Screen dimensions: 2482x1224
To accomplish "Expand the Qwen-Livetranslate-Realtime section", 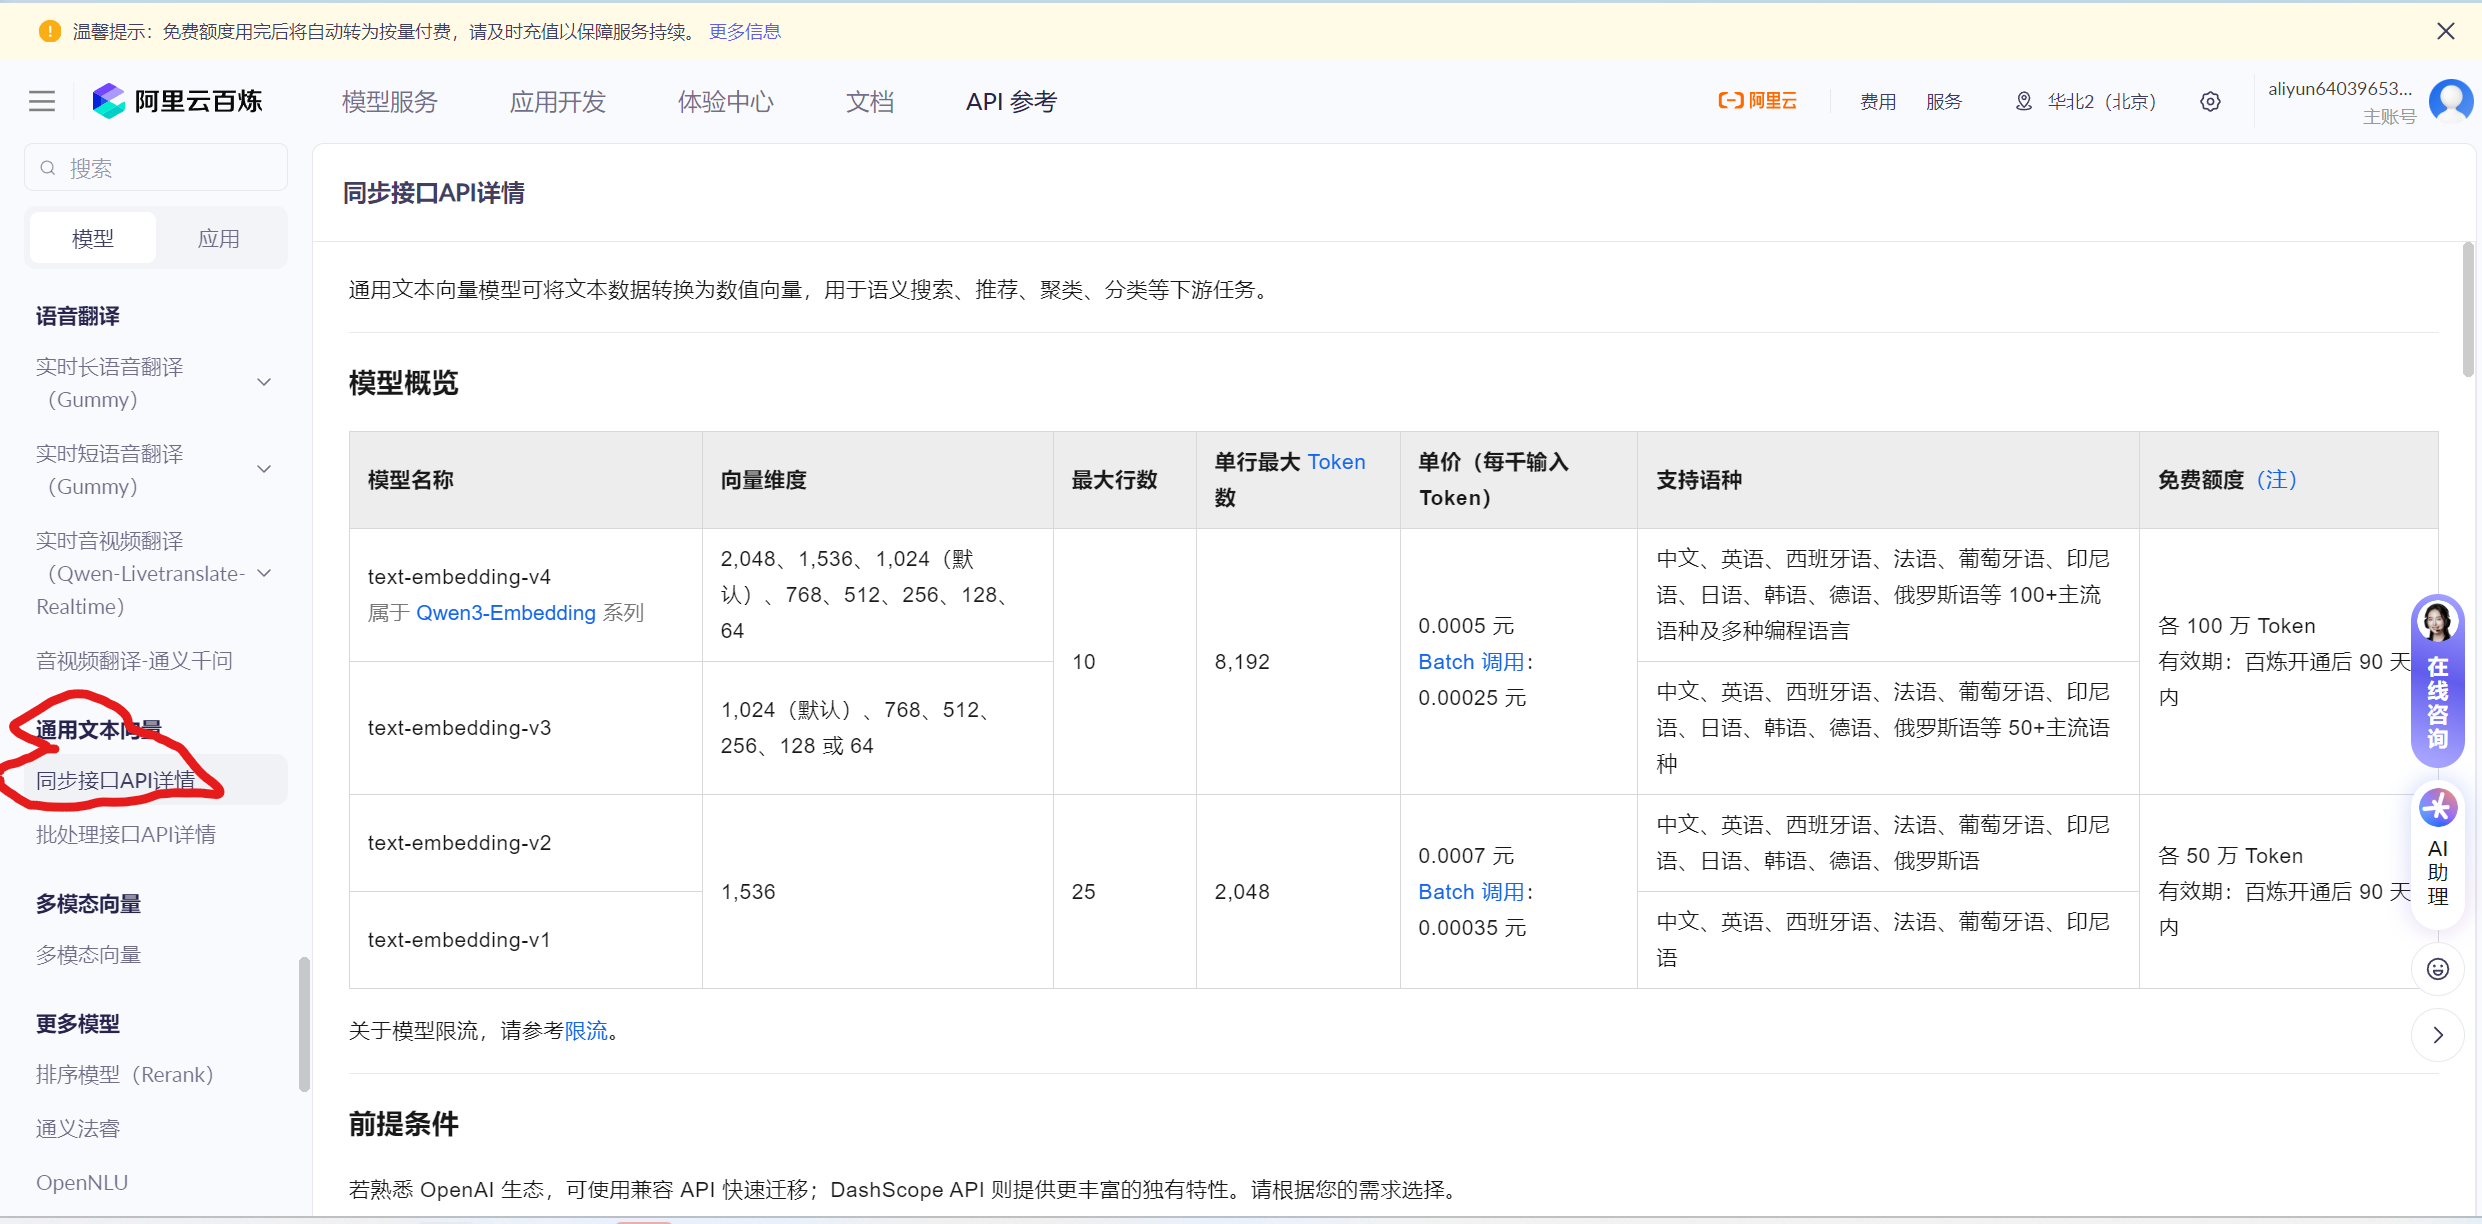I will click(264, 573).
